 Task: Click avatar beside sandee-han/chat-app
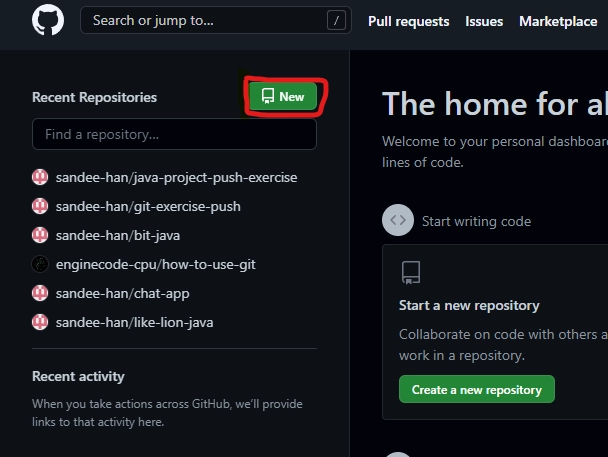click(x=40, y=293)
